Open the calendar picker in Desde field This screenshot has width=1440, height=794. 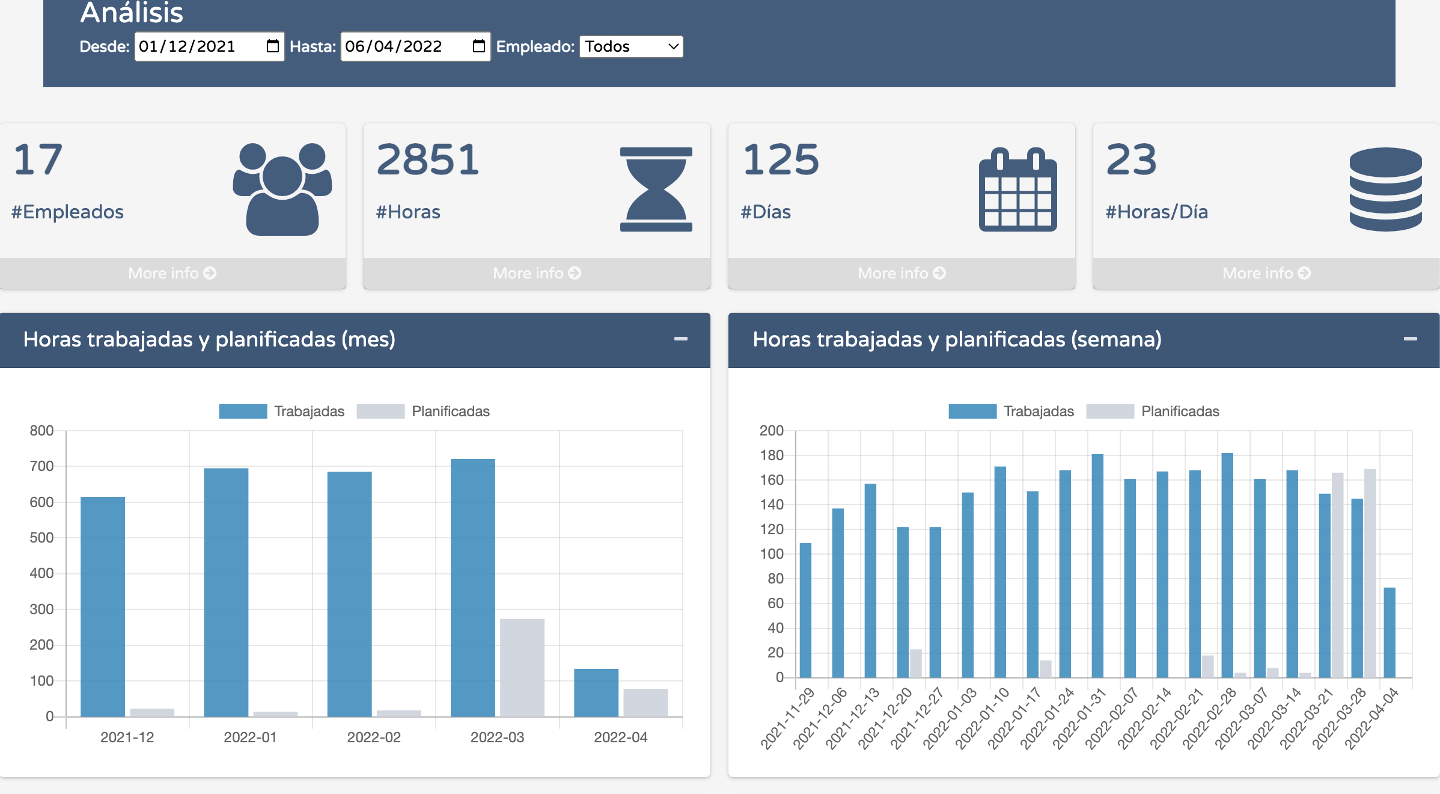(x=273, y=46)
